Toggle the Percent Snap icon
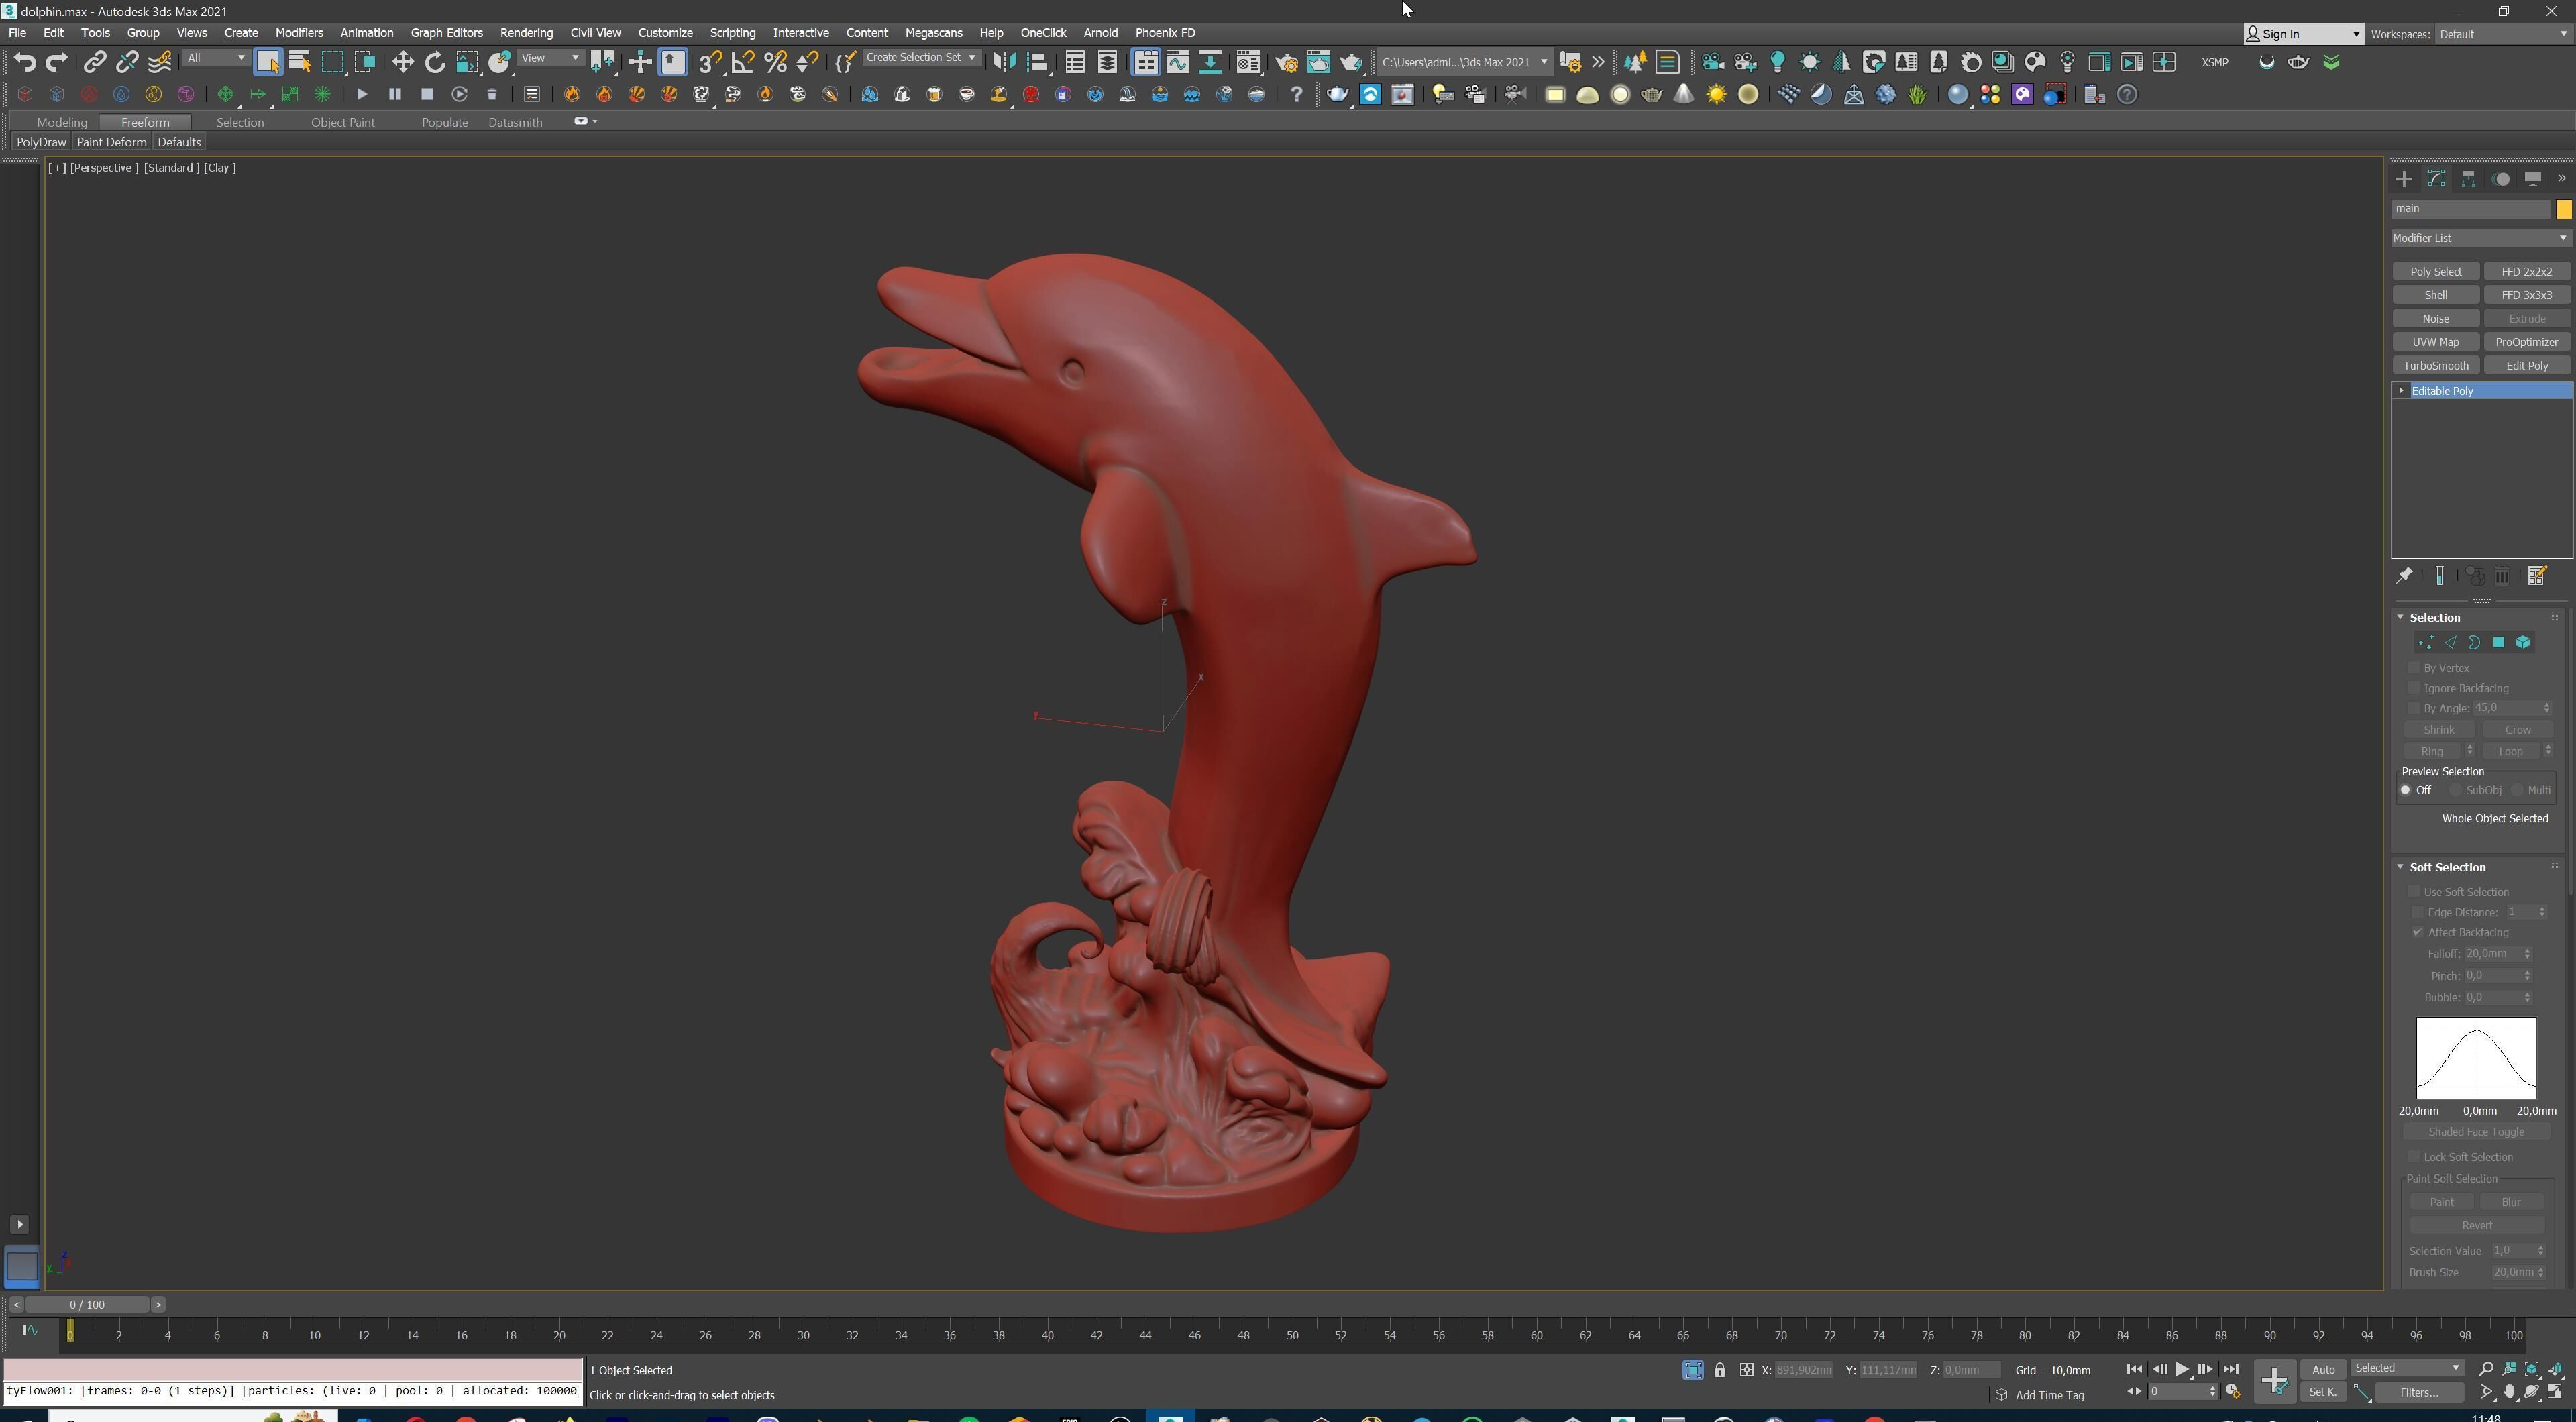Image resolution: width=2576 pixels, height=1422 pixels. pos(775,62)
